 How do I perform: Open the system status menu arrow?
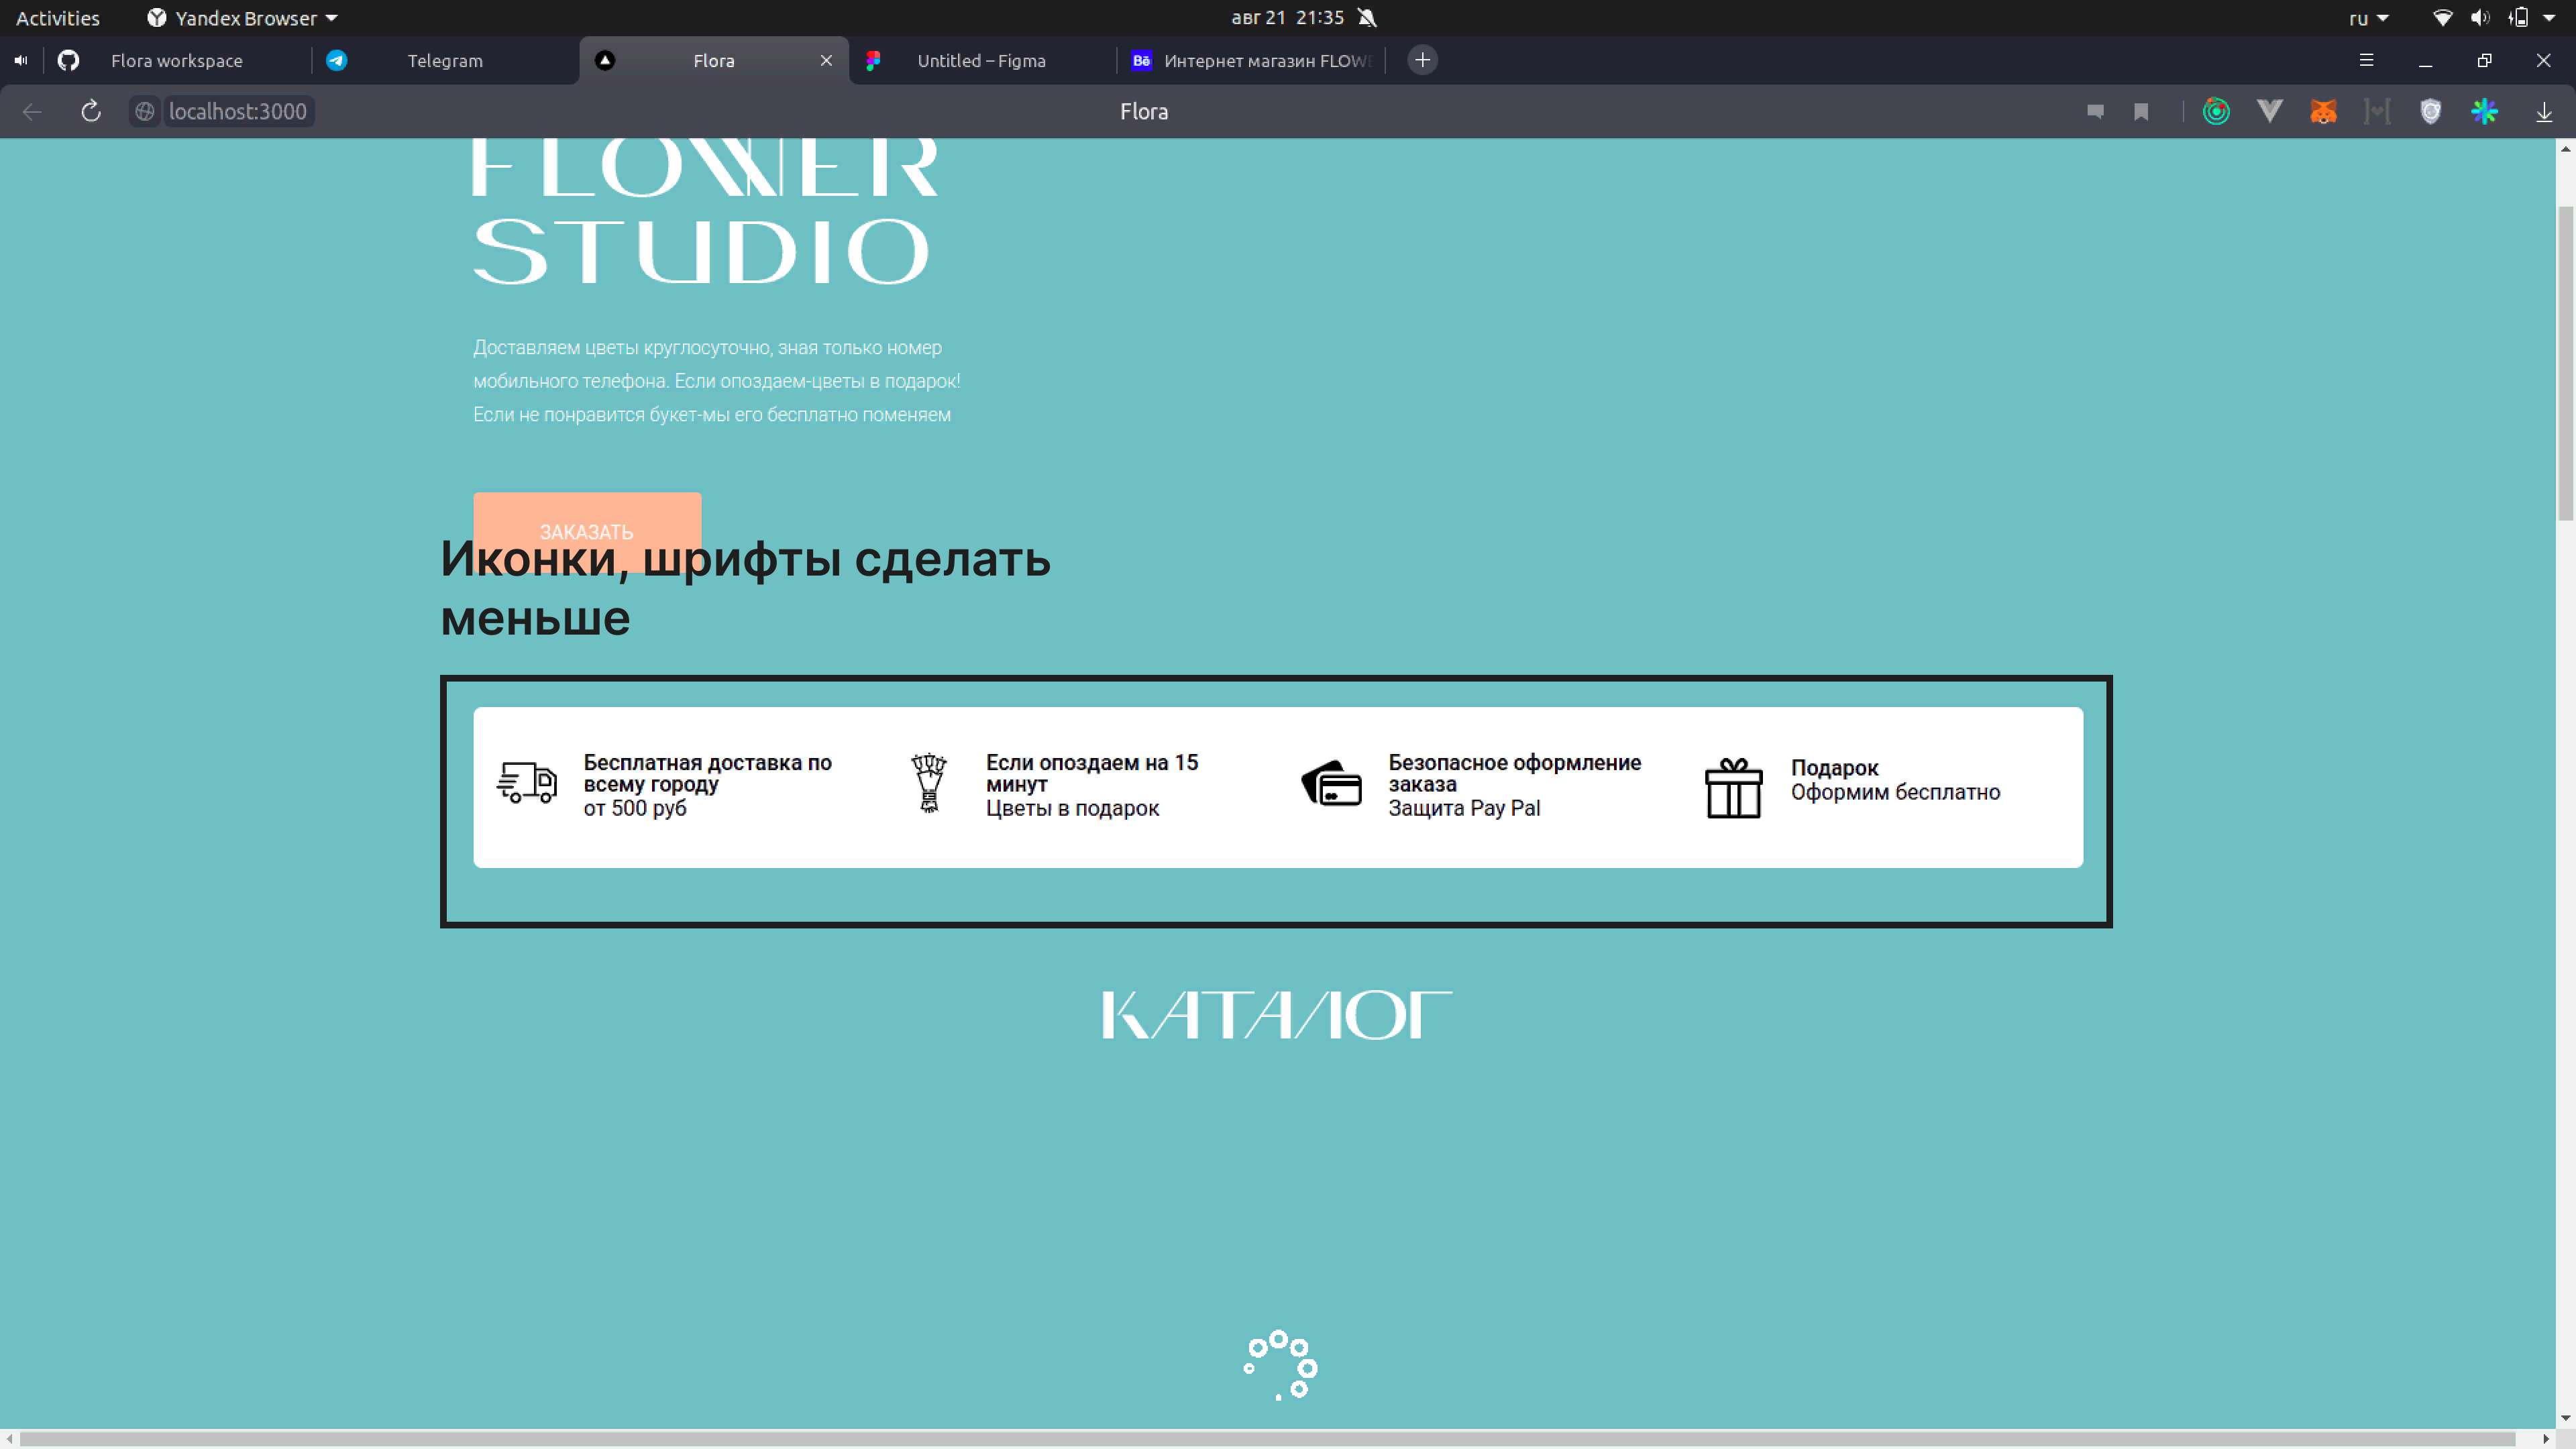2549,18
